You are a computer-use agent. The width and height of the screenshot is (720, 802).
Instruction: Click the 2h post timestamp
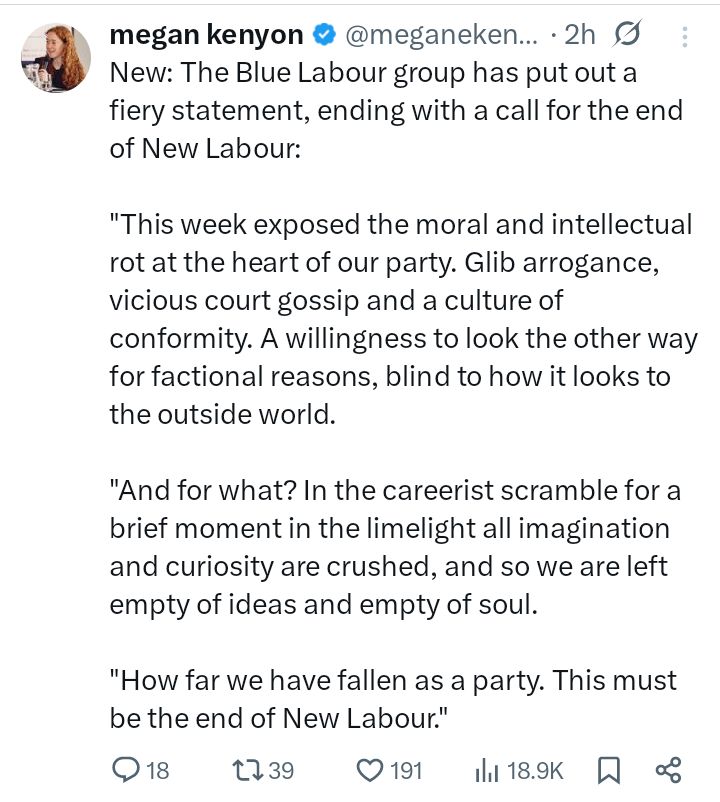580,35
